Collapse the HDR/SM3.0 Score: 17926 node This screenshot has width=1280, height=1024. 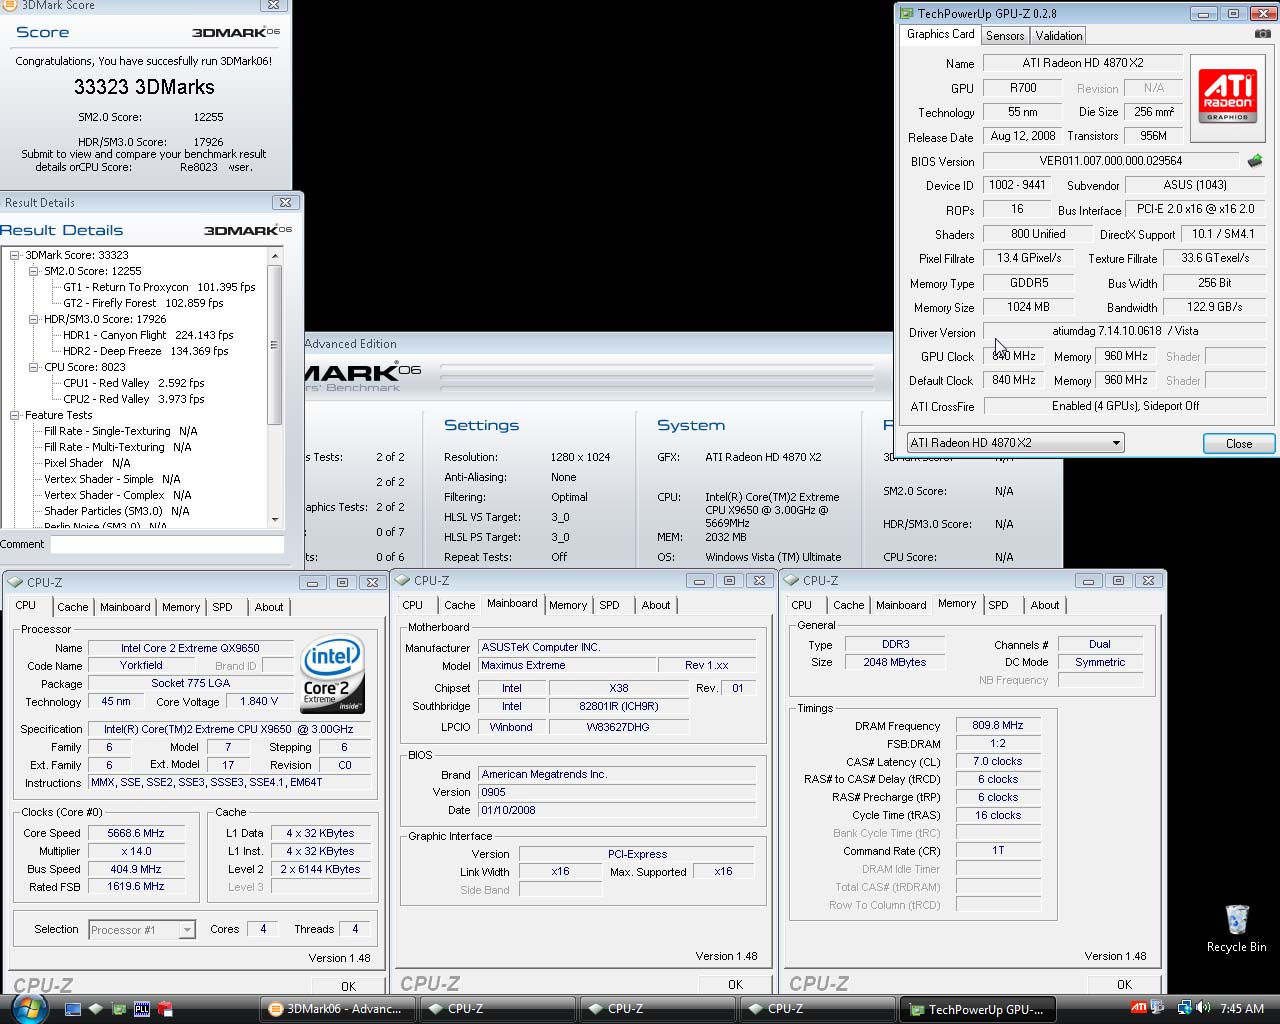[x=34, y=319]
